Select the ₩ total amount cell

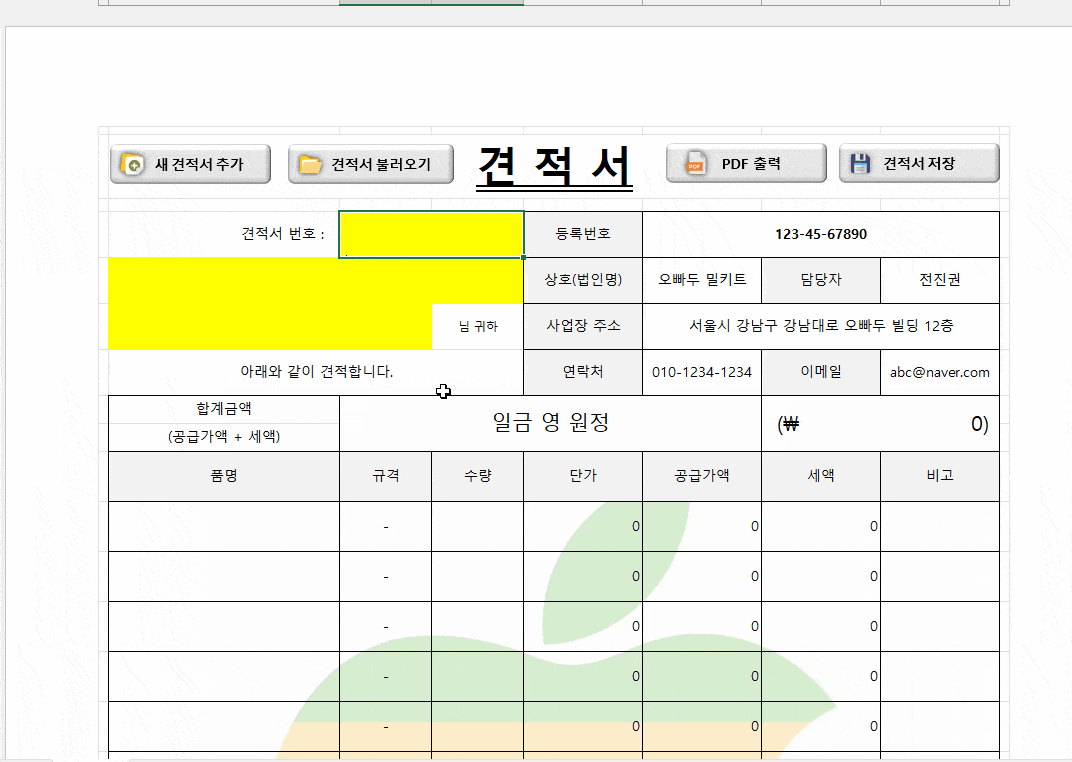pyautogui.click(x=881, y=423)
